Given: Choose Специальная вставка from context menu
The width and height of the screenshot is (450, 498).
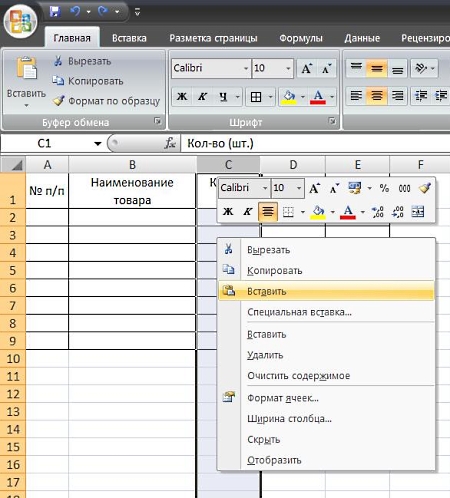Looking at the screenshot, I should coord(299,312).
